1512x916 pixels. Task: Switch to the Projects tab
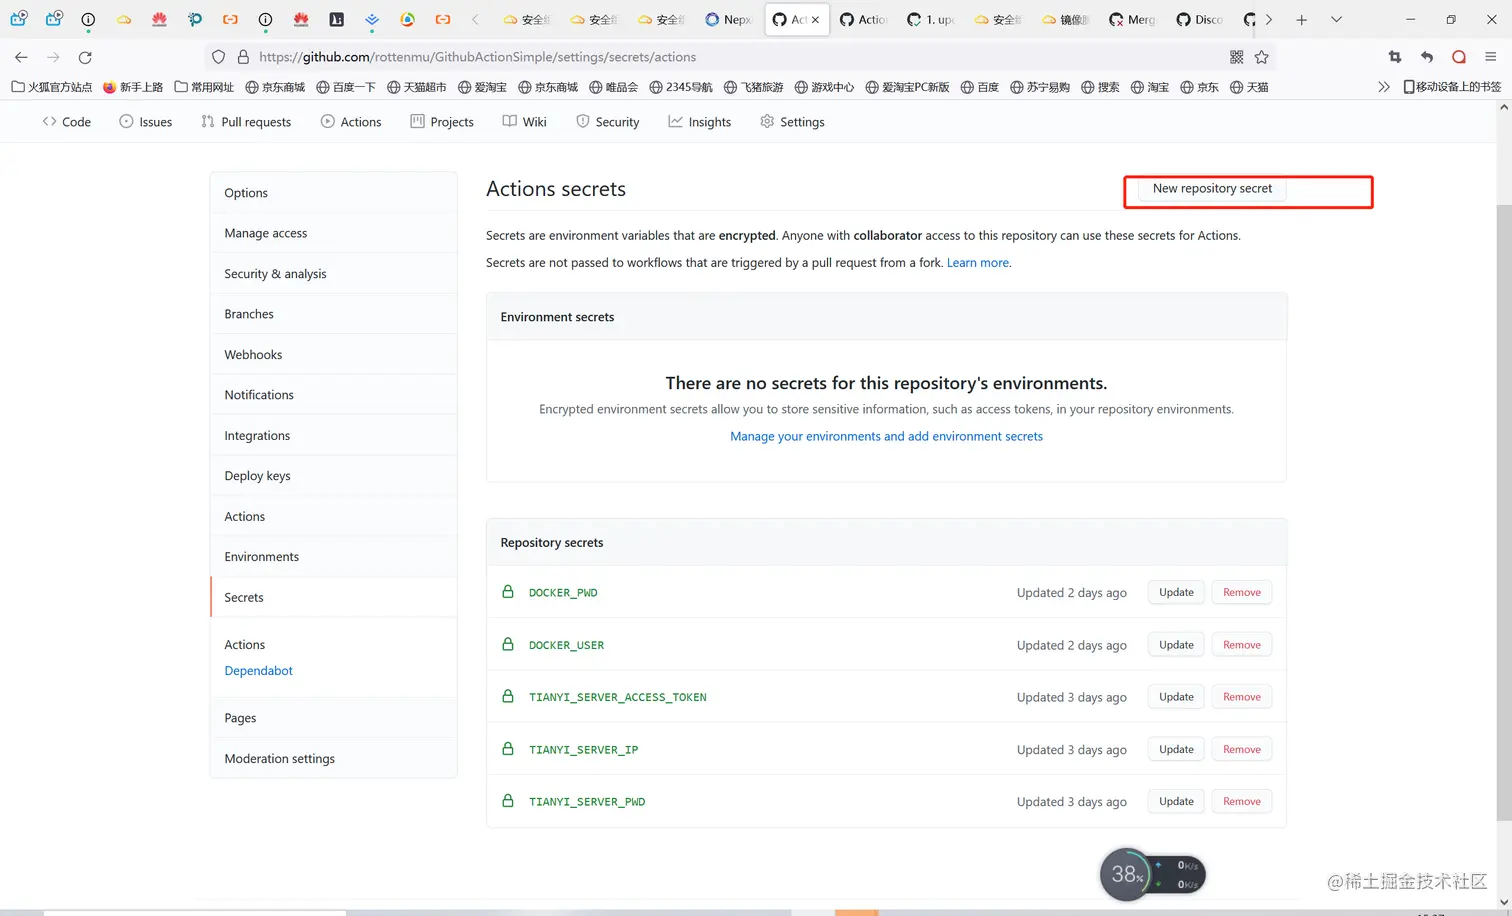click(442, 122)
